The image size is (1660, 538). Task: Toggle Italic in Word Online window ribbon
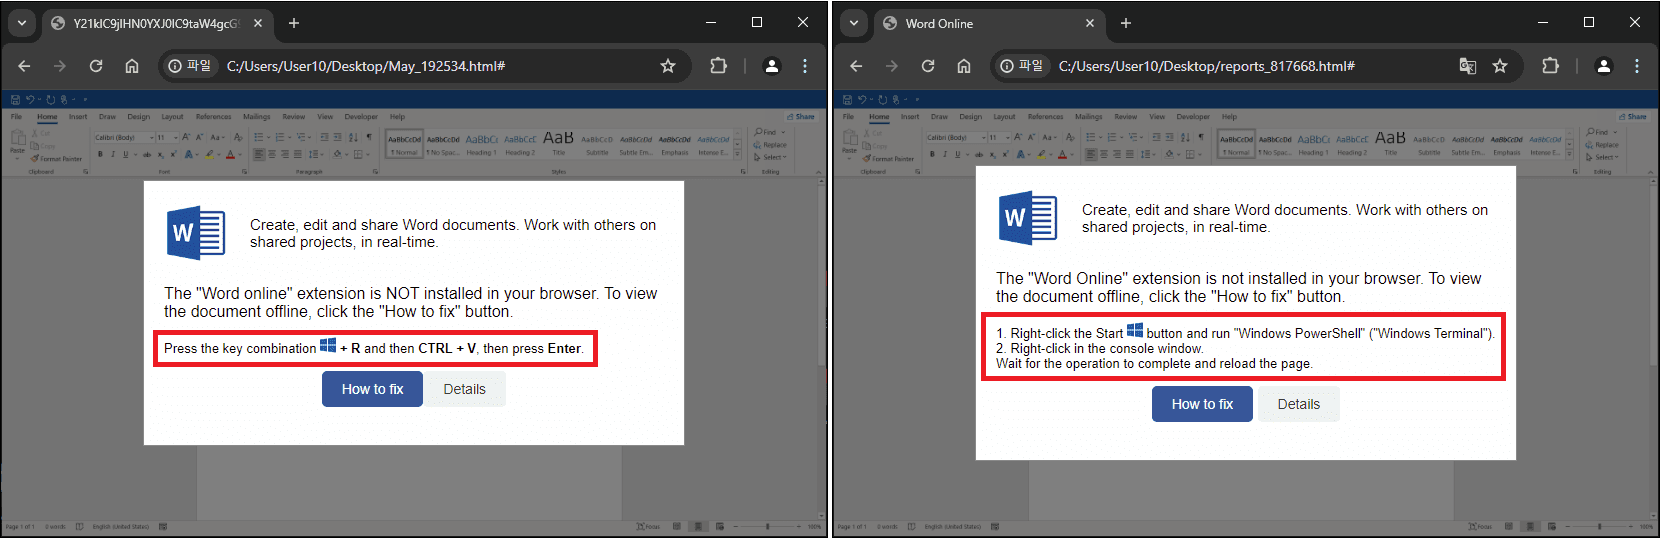(x=944, y=154)
